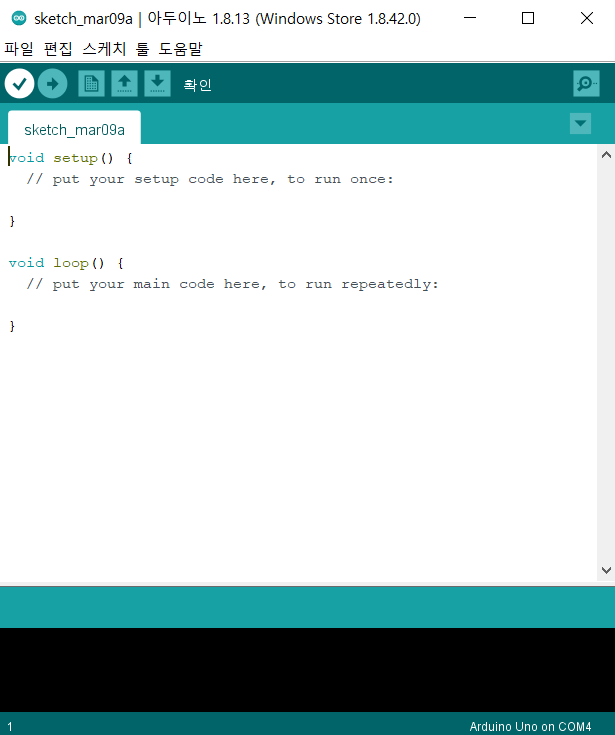Maximize the Arduino window
Viewport: 615px width, 735px height.
click(x=528, y=18)
